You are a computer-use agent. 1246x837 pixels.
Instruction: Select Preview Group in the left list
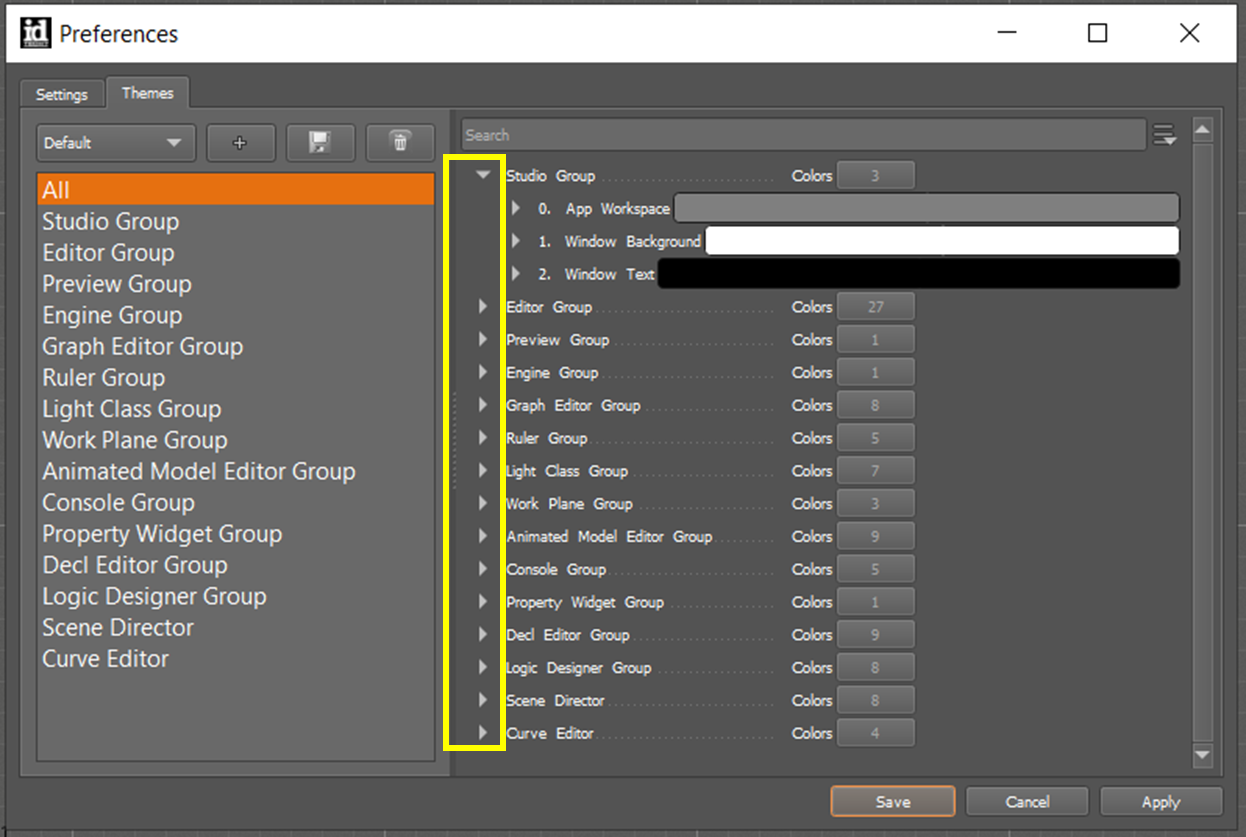click(236, 284)
